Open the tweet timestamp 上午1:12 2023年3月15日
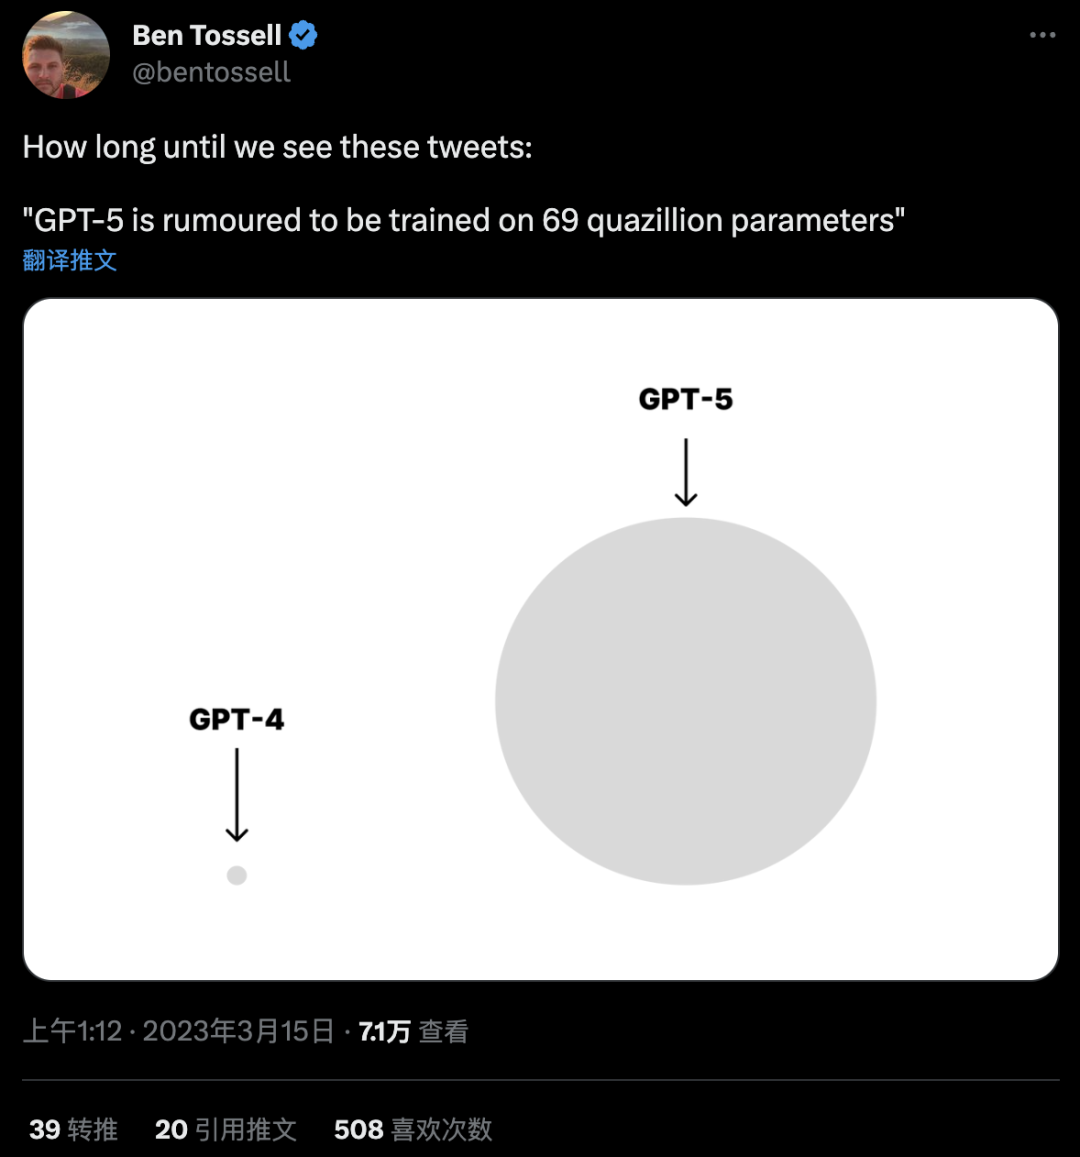Screen dimensions: 1080x1157 tap(179, 1031)
